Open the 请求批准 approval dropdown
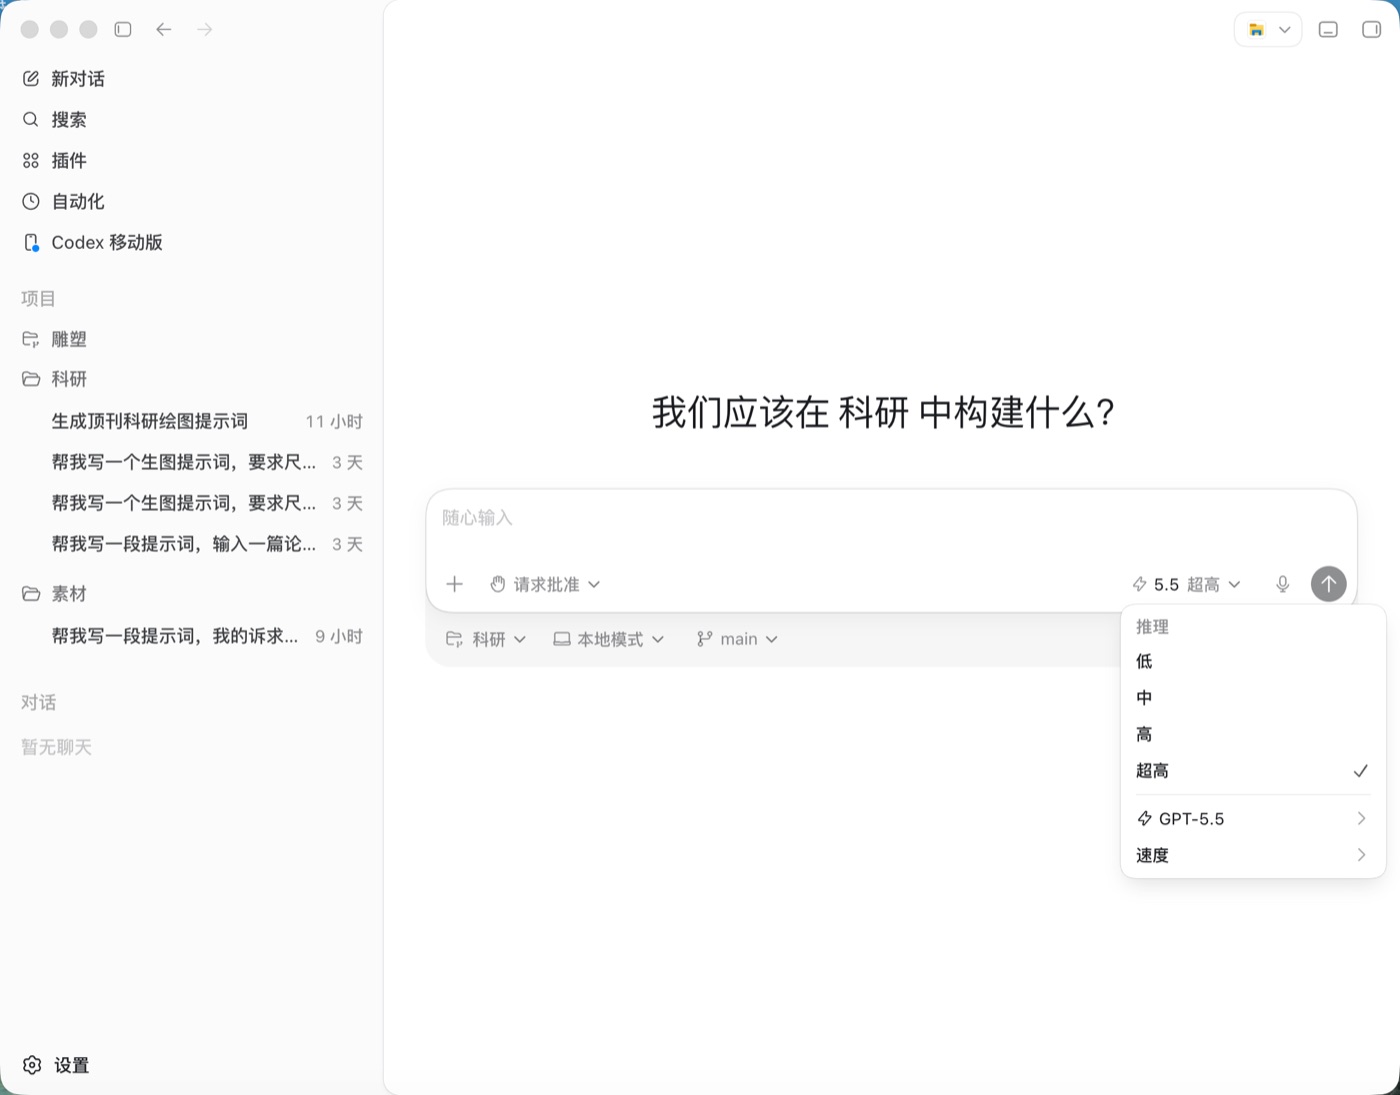Image resolution: width=1400 pixels, height=1095 pixels. pyautogui.click(x=545, y=584)
